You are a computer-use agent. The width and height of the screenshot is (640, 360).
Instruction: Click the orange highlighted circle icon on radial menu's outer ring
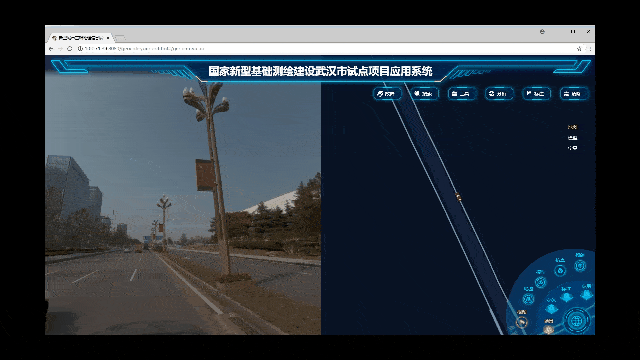(x=522, y=322)
